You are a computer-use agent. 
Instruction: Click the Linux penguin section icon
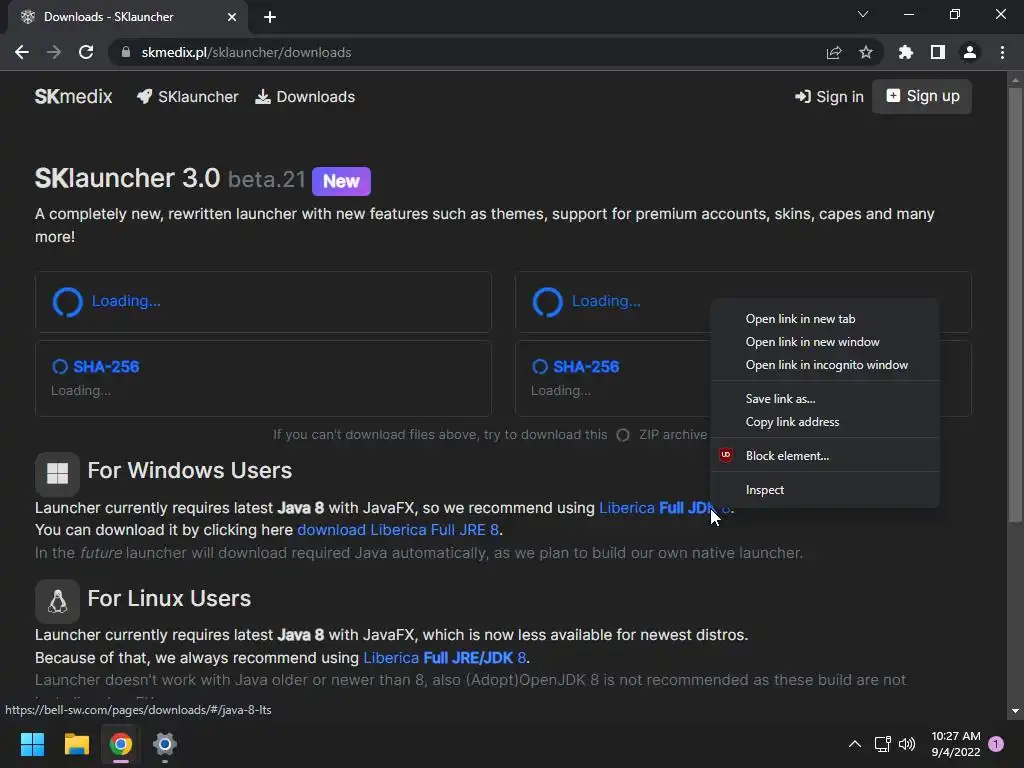[57, 601]
